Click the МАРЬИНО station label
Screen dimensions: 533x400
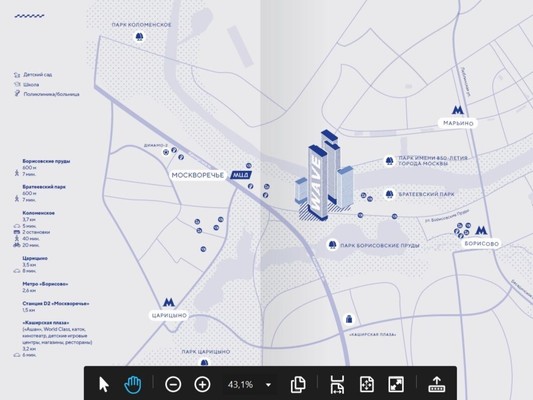[x=458, y=123]
